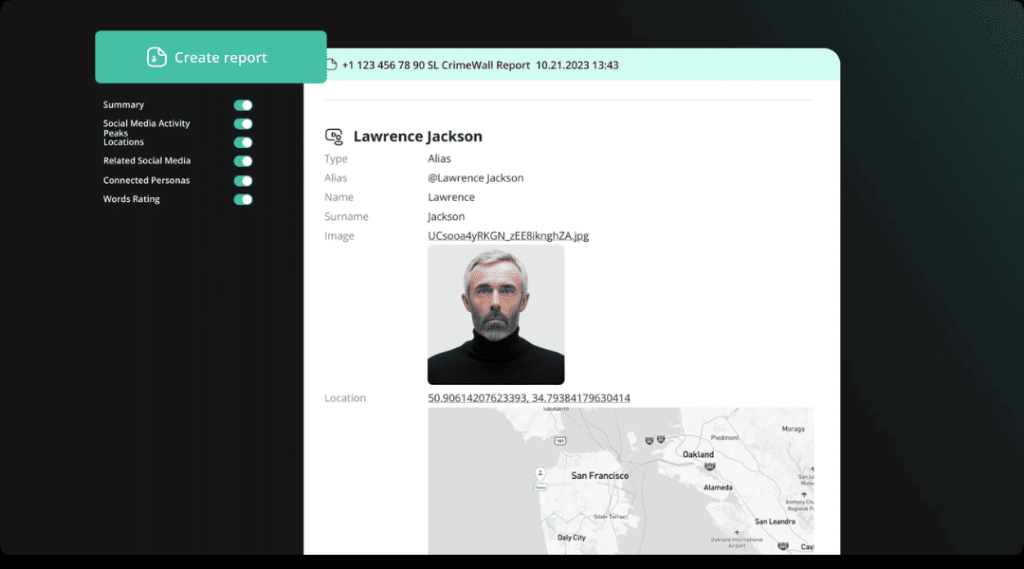
Task: Click the Oakland International Airport plane icon
Action: coord(736,532)
